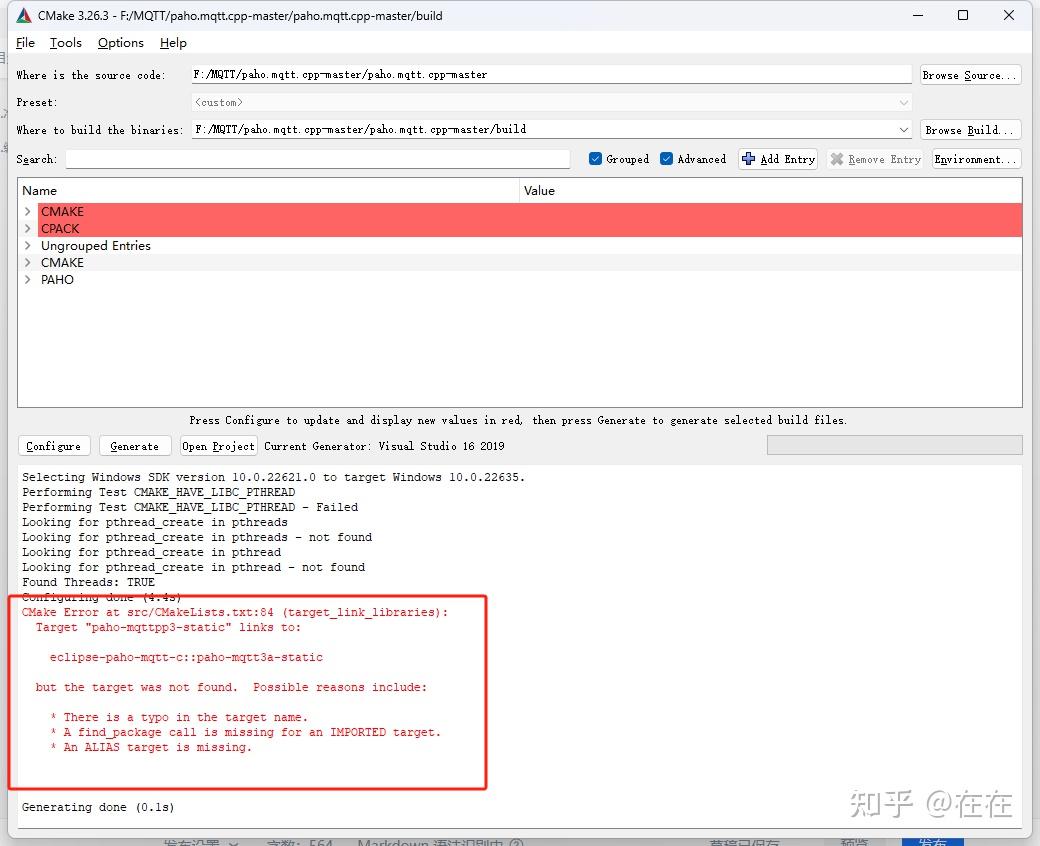The height and width of the screenshot is (846, 1040).
Task: Click the plus icon to add an entry
Action: [748, 158]
